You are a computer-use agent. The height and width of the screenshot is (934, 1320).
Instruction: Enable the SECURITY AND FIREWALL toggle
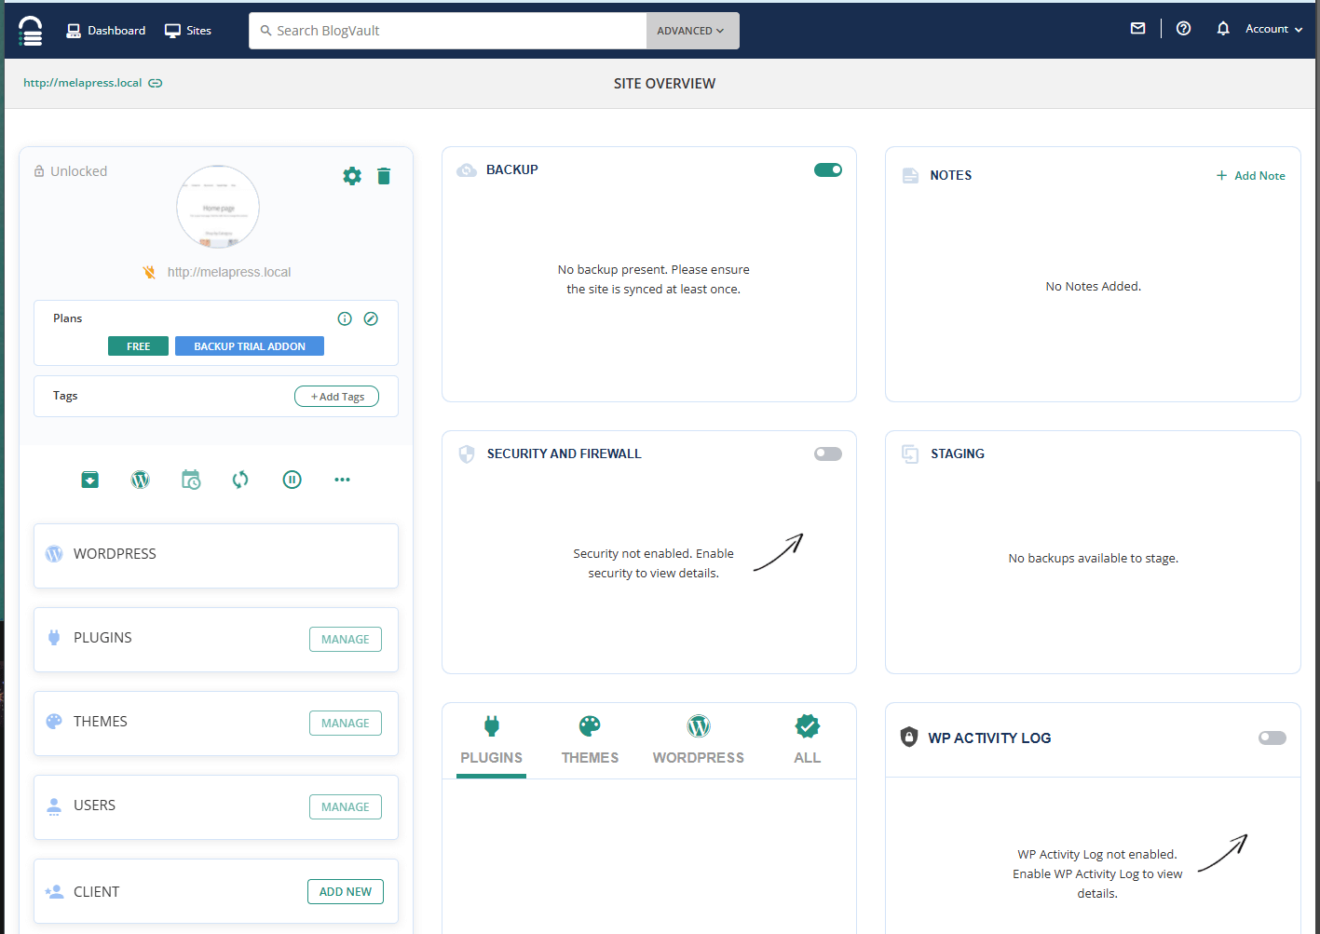pos(828,454)
